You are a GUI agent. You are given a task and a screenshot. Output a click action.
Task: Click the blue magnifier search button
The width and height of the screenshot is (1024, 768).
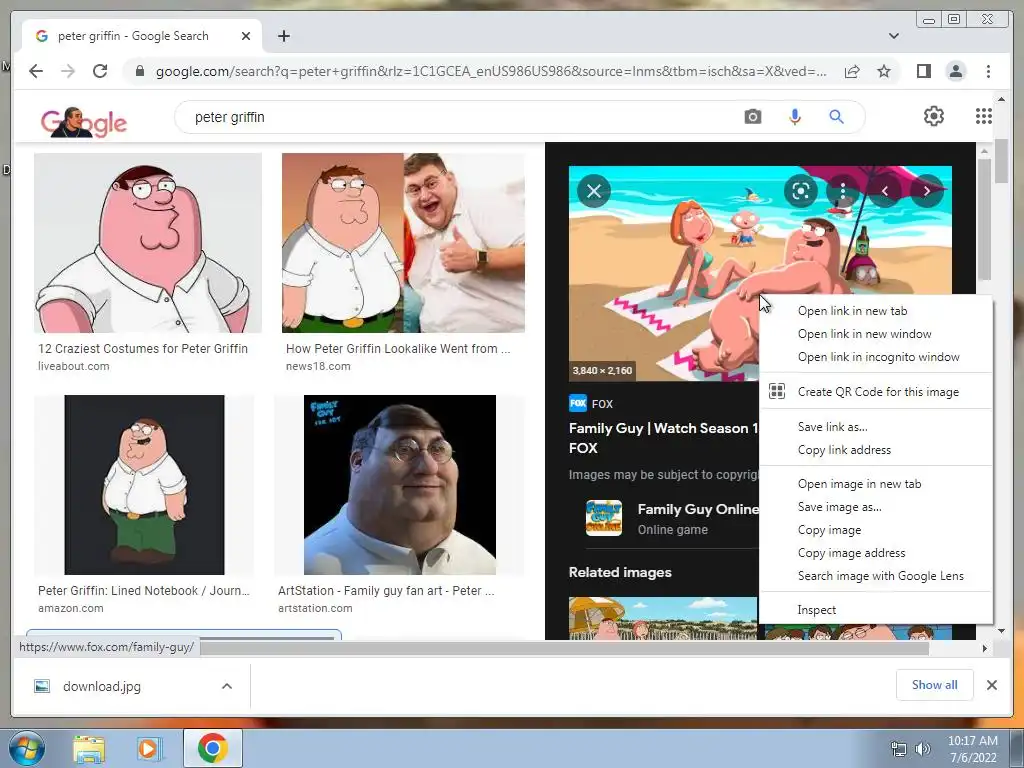point(837,117)
